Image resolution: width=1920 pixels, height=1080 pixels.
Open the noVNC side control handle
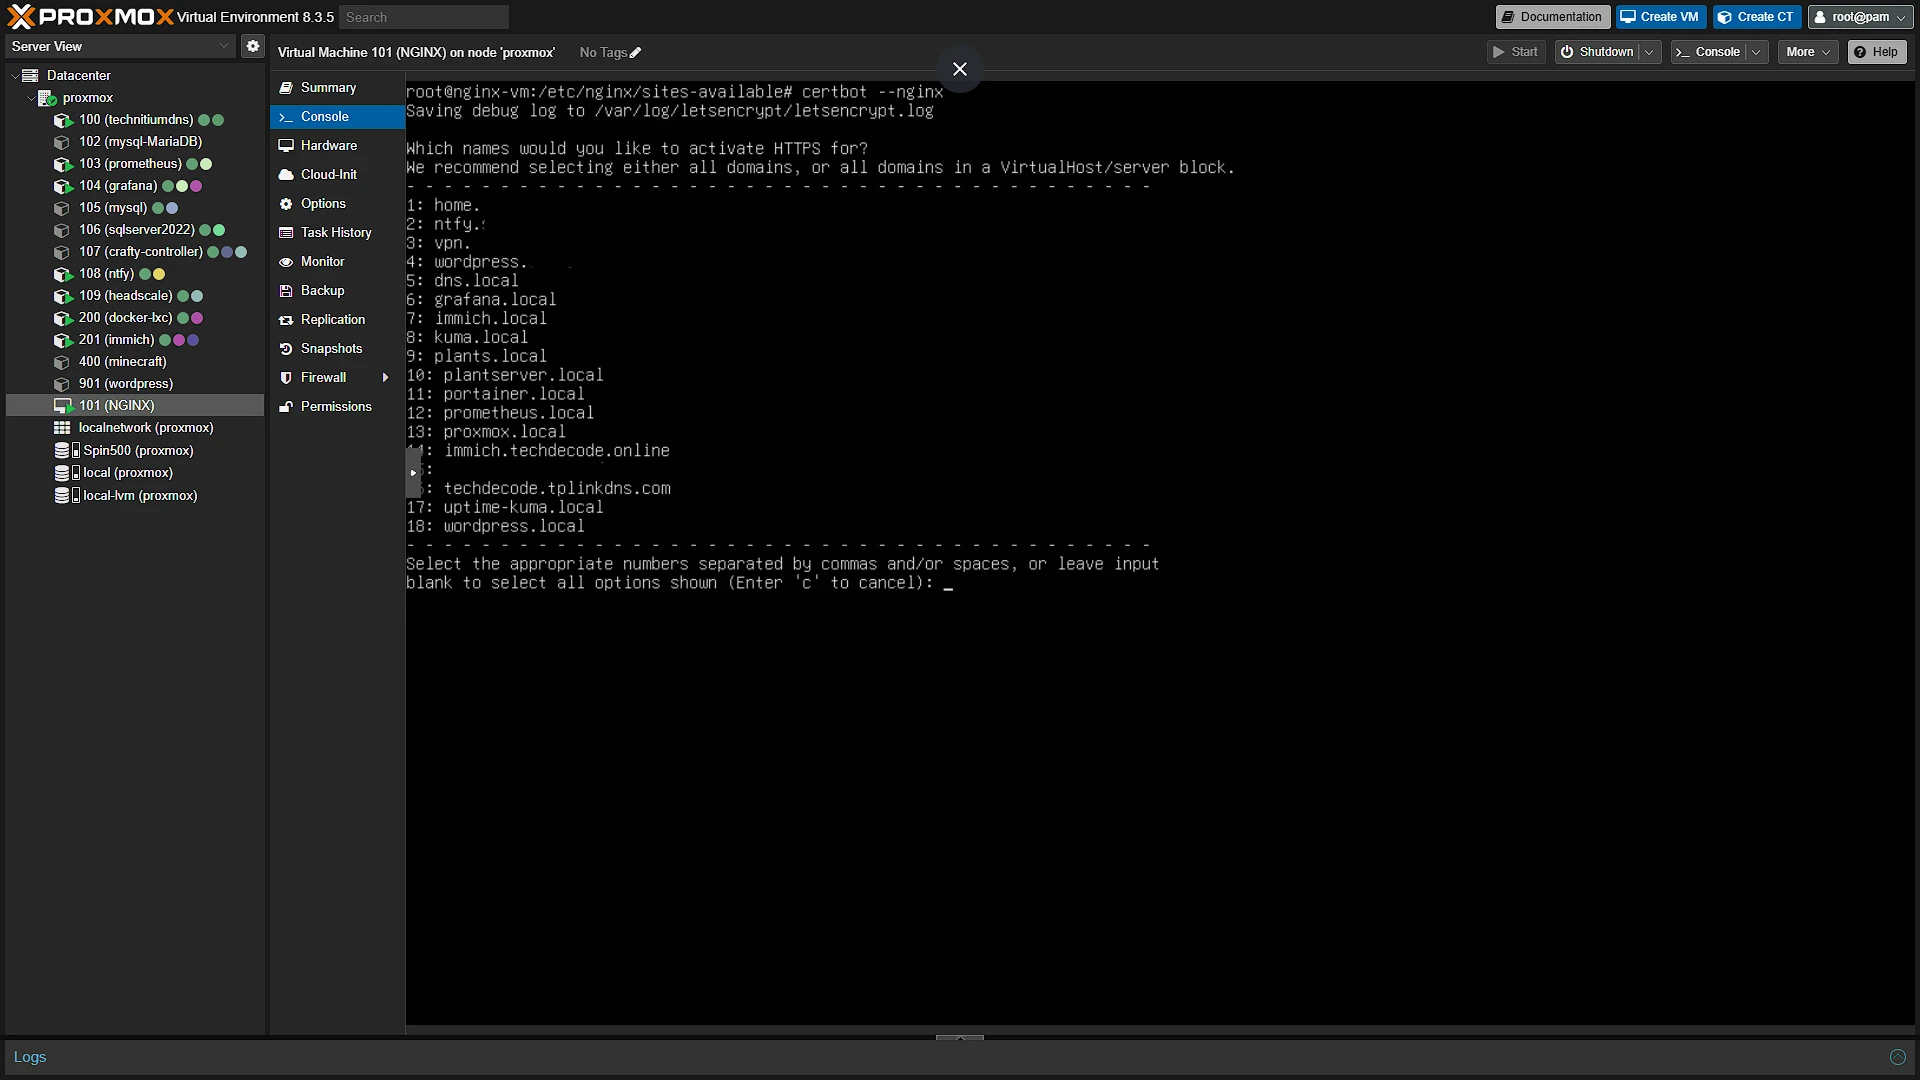point(412,473)
